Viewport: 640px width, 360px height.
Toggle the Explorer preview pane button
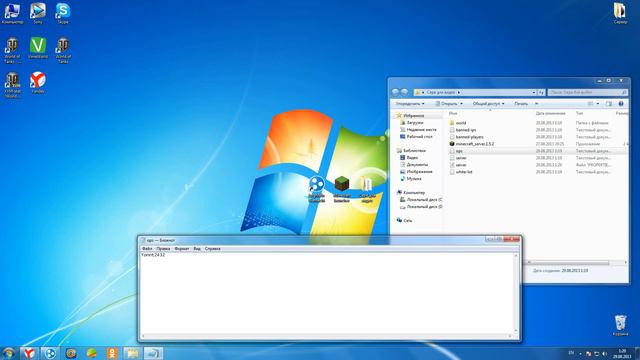609,104
